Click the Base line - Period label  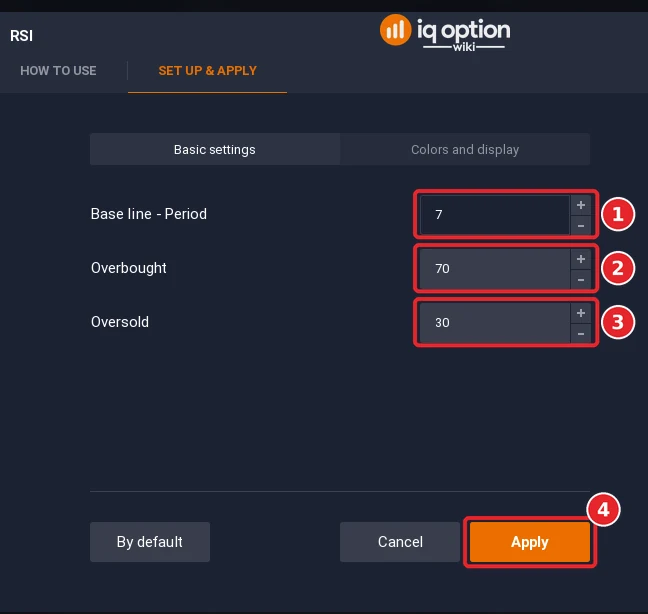coord(149,214)
